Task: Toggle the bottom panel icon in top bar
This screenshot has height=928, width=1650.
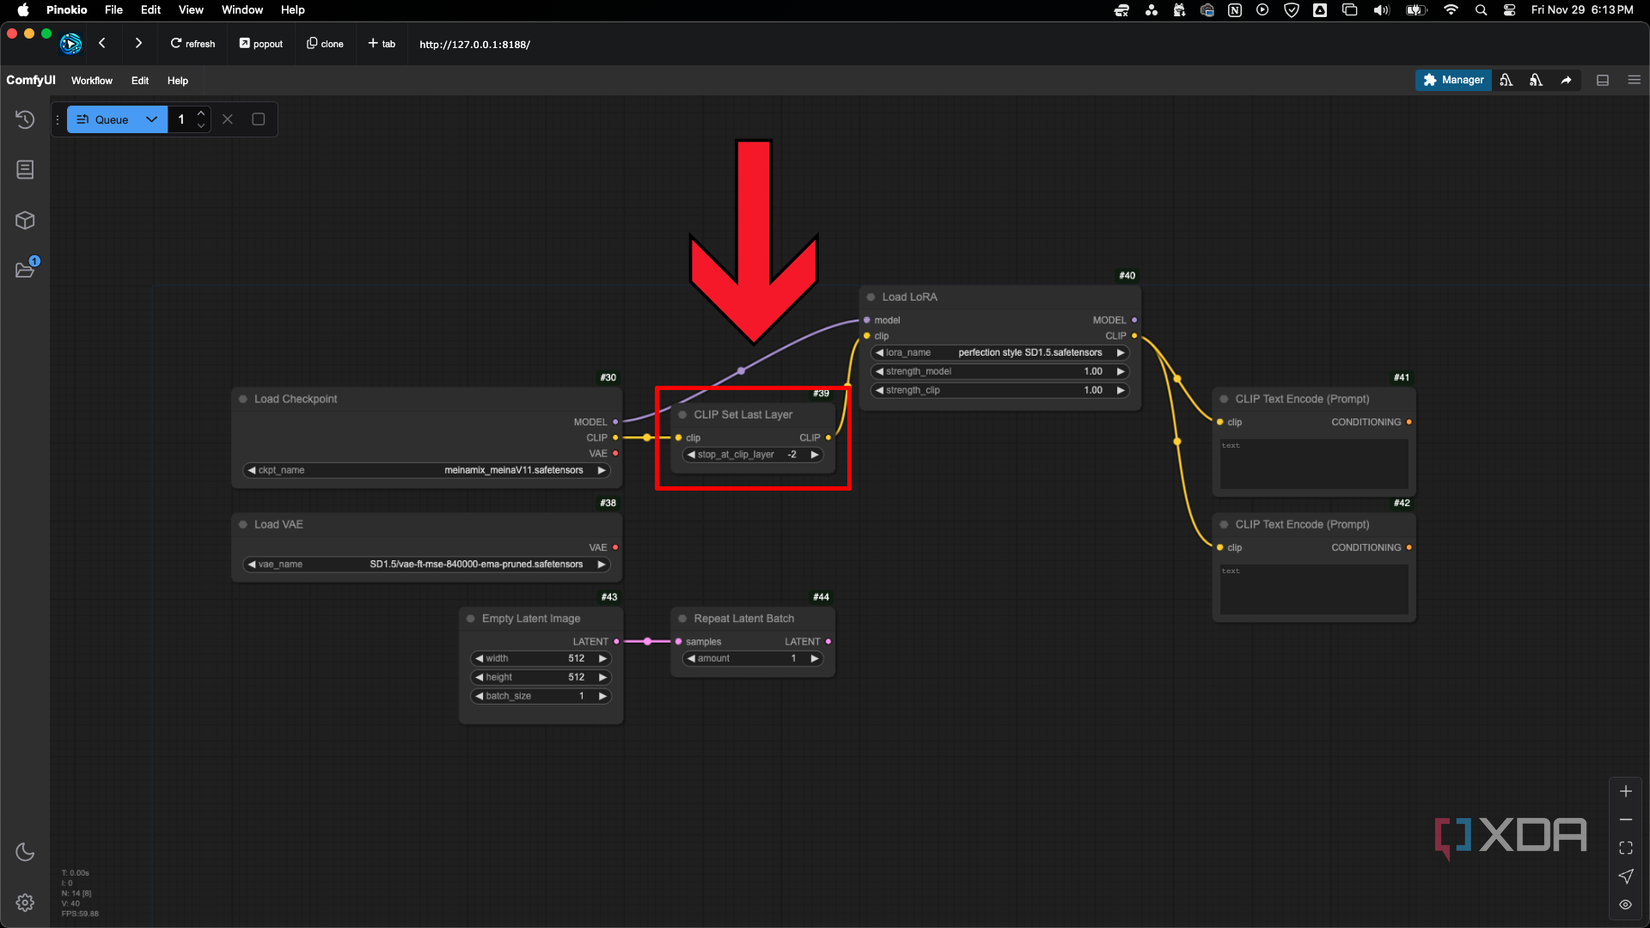Action: click(1603, 80)
